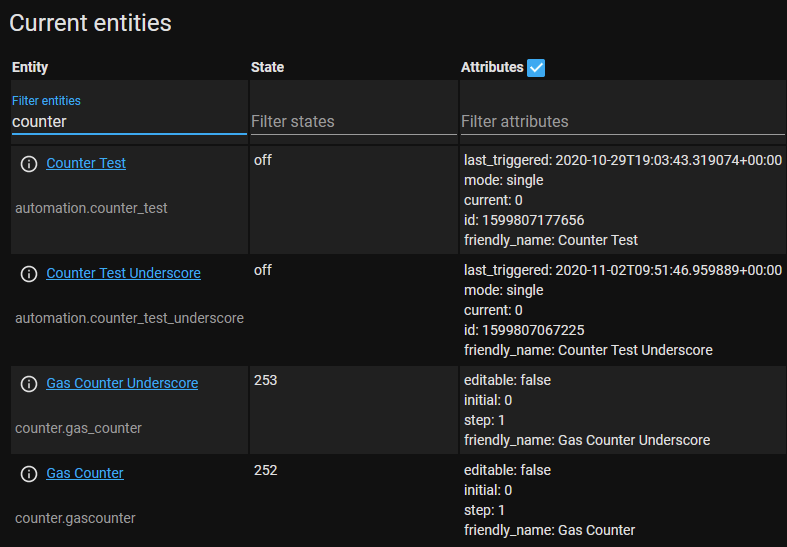Show info for Gas Counter Underscore

pyautogui.click(x=29, y=383)
